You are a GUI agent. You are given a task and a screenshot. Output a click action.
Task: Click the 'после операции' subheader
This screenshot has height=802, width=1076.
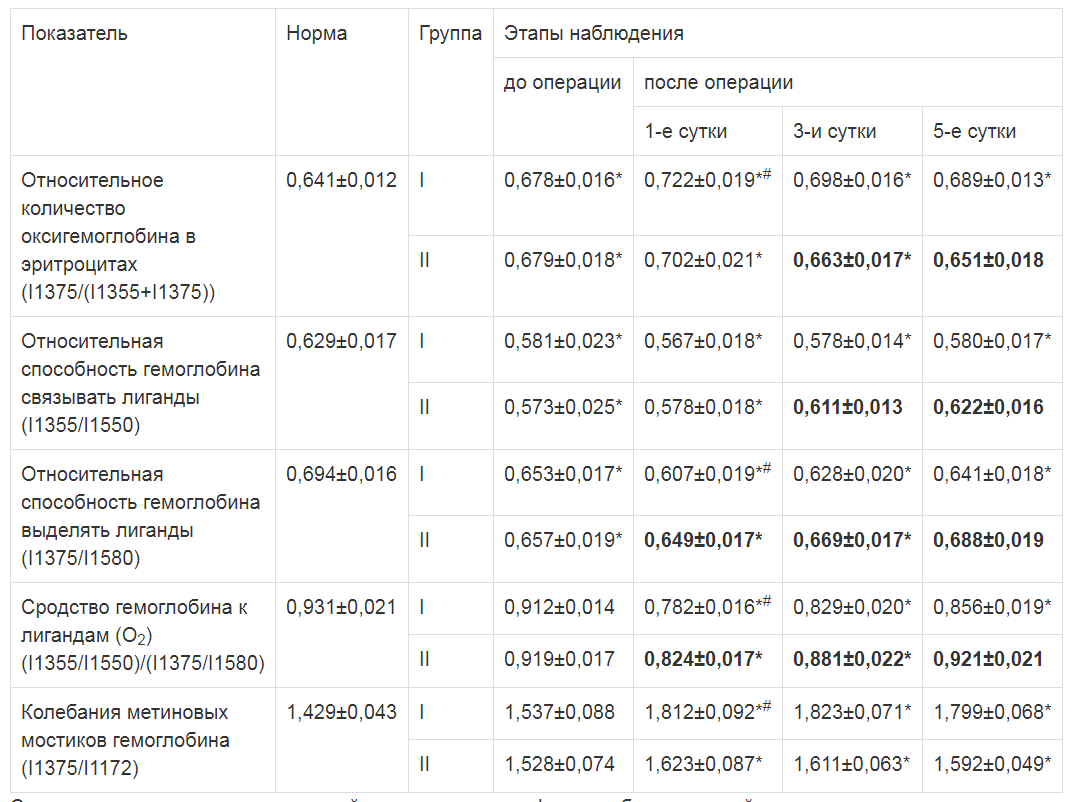click(x=718, y=82)
